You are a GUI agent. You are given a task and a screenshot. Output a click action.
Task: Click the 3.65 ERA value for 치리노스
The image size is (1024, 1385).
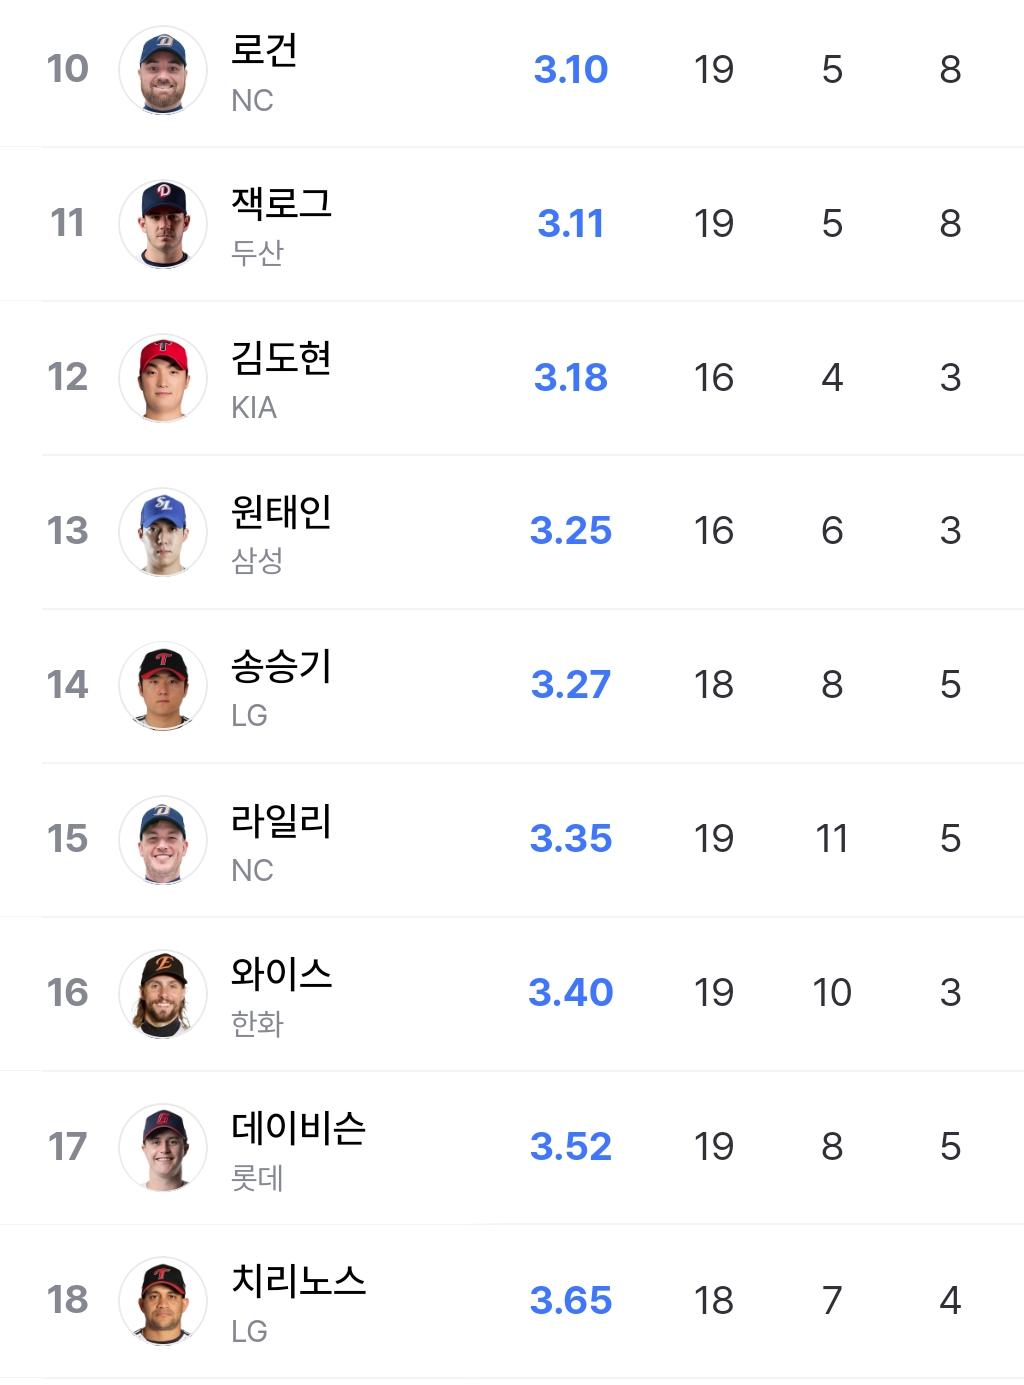pyautogui.click(x=570, y=1300)
